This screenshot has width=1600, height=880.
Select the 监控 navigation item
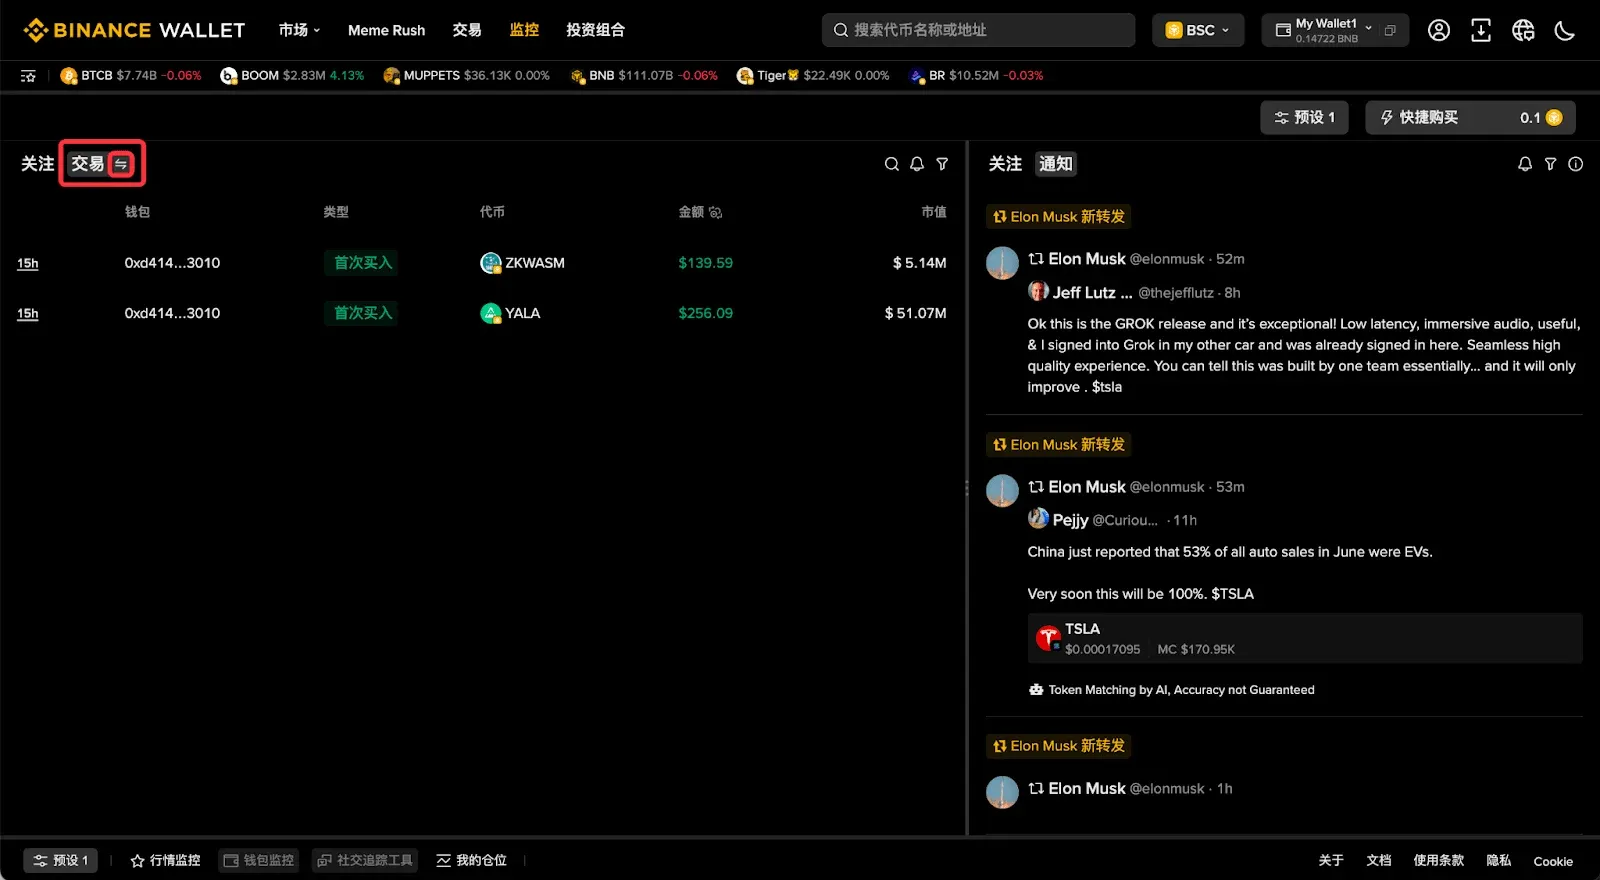(524, 30)
